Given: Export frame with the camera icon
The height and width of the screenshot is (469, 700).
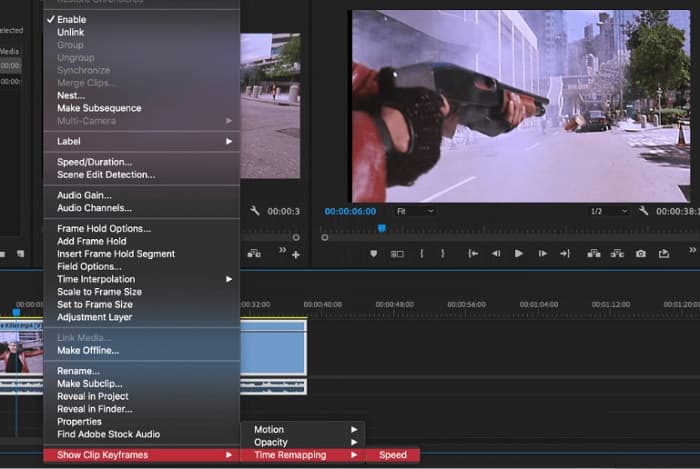Looking at the screenshot, I should pyautogui.click(x=641, y=253).
